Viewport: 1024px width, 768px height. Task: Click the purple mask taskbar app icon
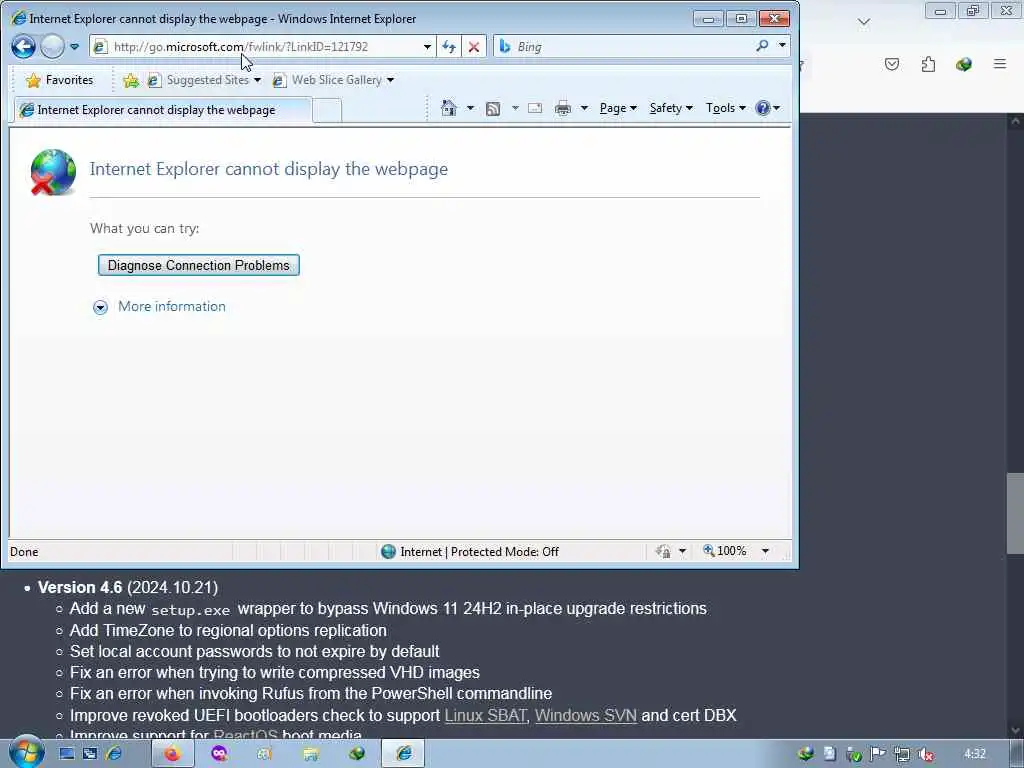[x=220, y=754]
